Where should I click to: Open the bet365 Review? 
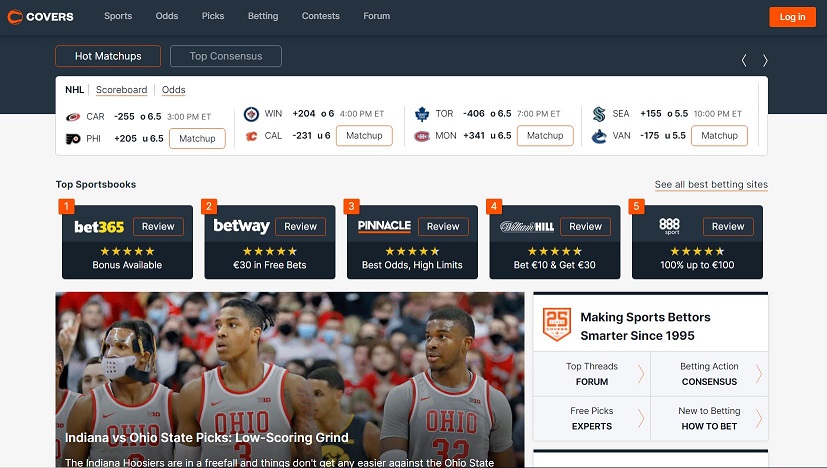pyautogui.click(x=158, y=226)
